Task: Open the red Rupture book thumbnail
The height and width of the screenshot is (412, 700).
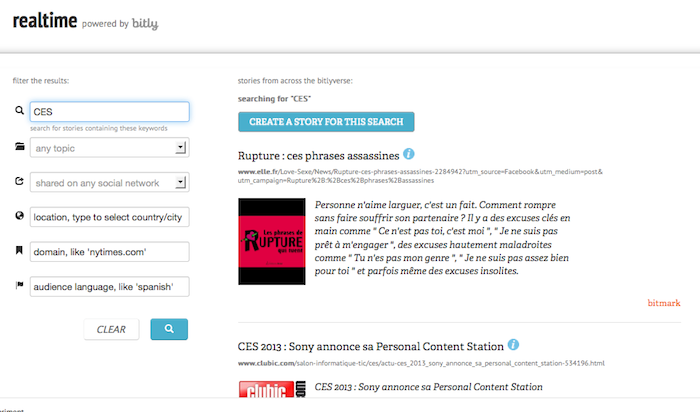Action: click(x=268, y=242)
